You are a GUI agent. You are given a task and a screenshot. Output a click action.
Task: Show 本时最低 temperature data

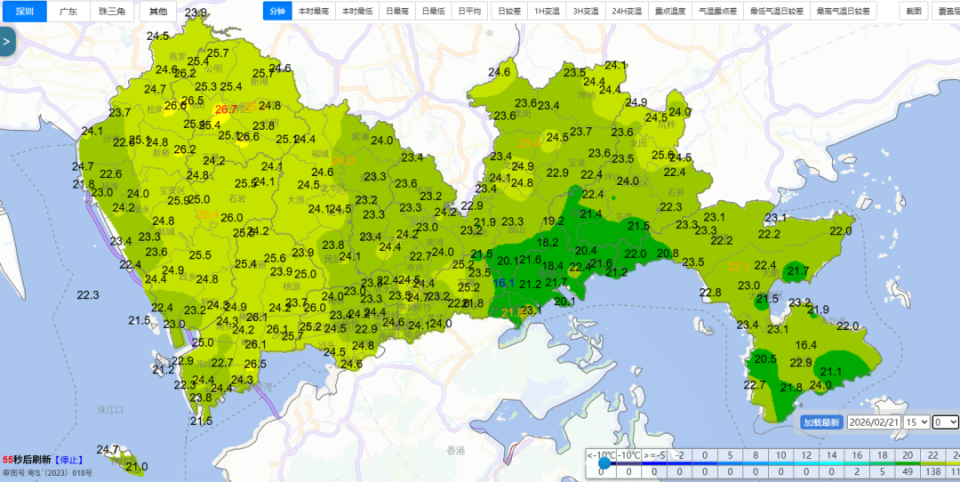point(357,11)
